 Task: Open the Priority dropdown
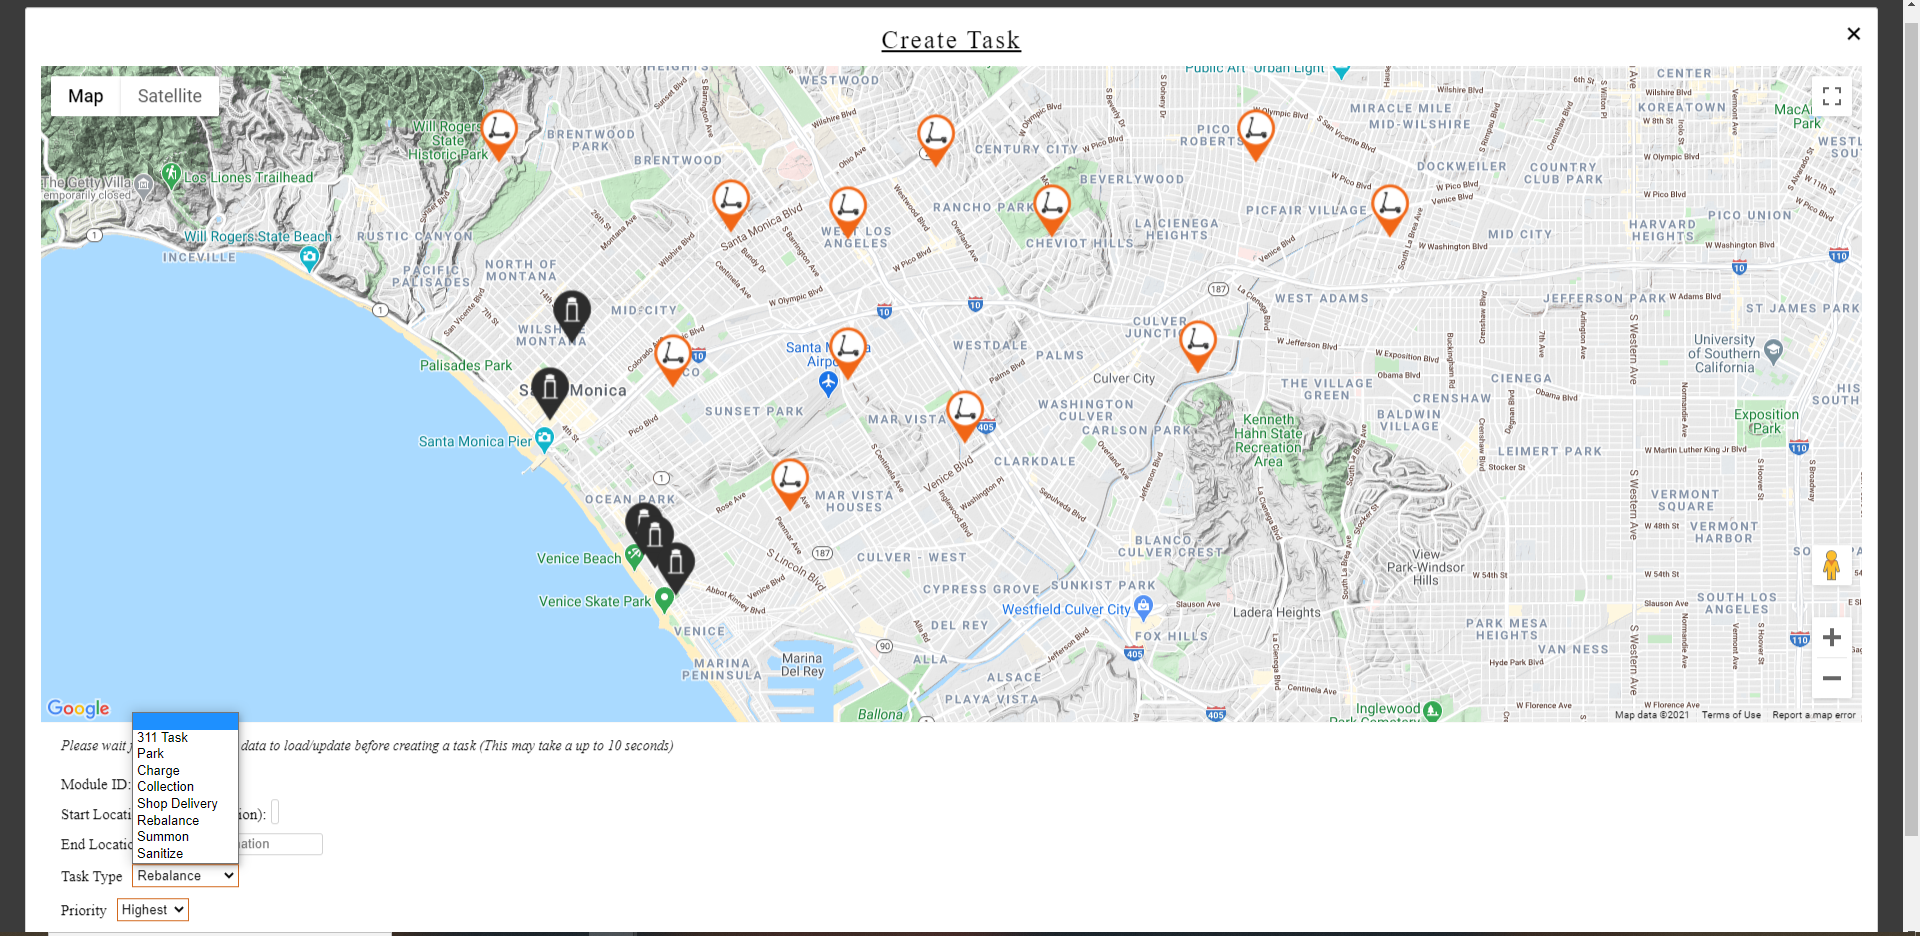[152, 910]
